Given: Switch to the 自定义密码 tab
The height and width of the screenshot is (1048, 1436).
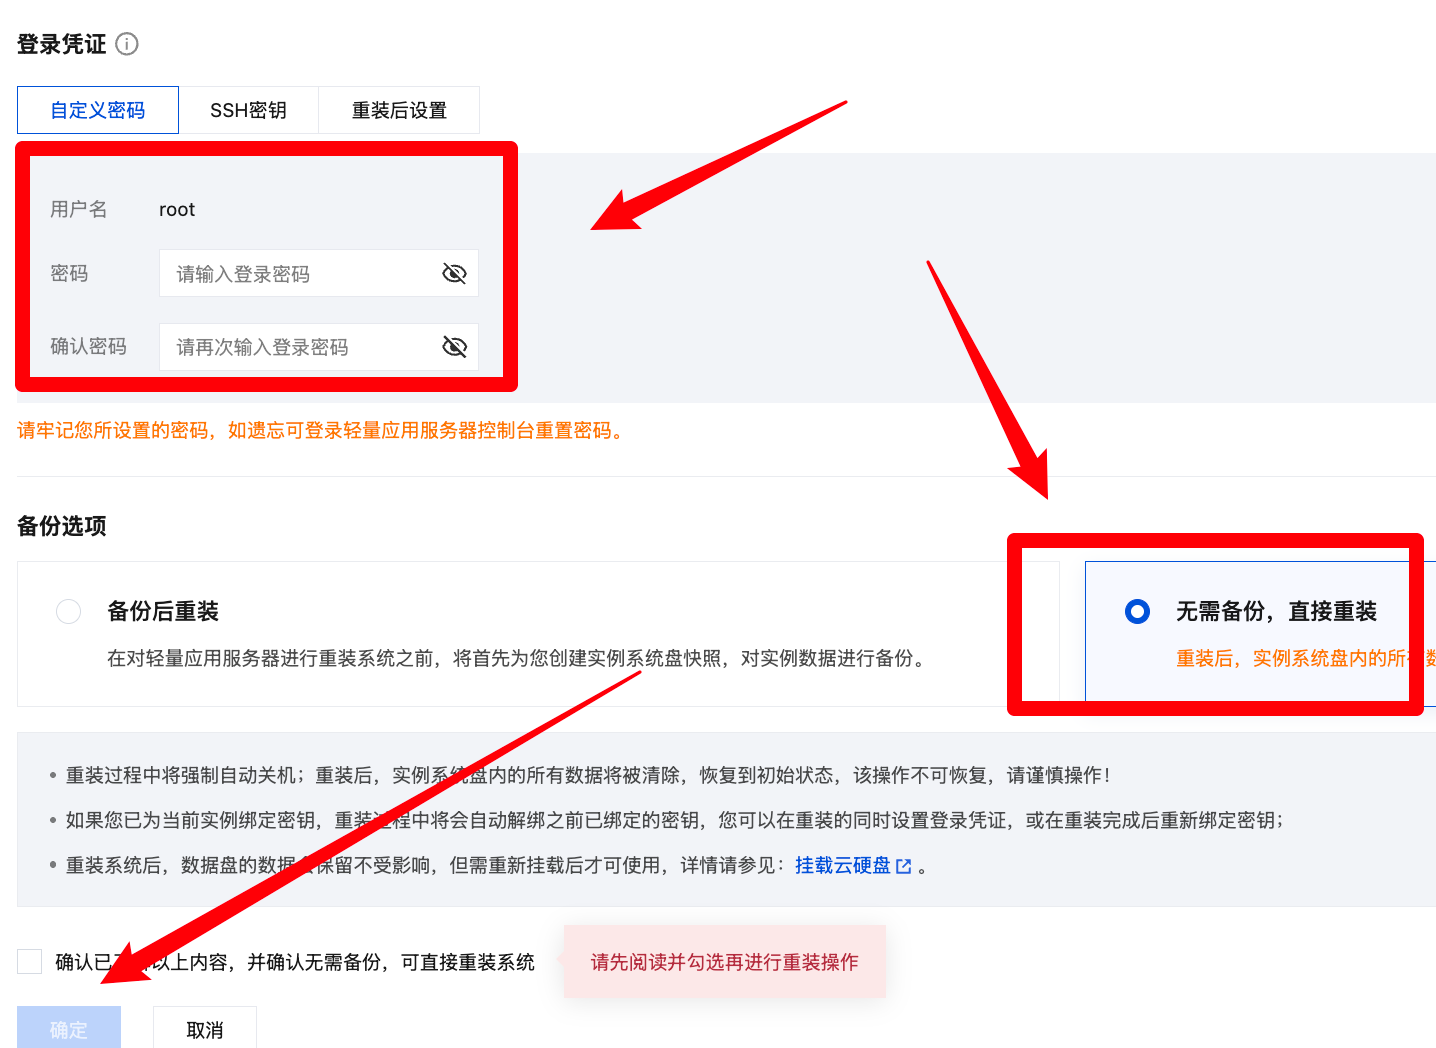Looking at the screenshot, I should pyautogui.click(x=97, y=110).
